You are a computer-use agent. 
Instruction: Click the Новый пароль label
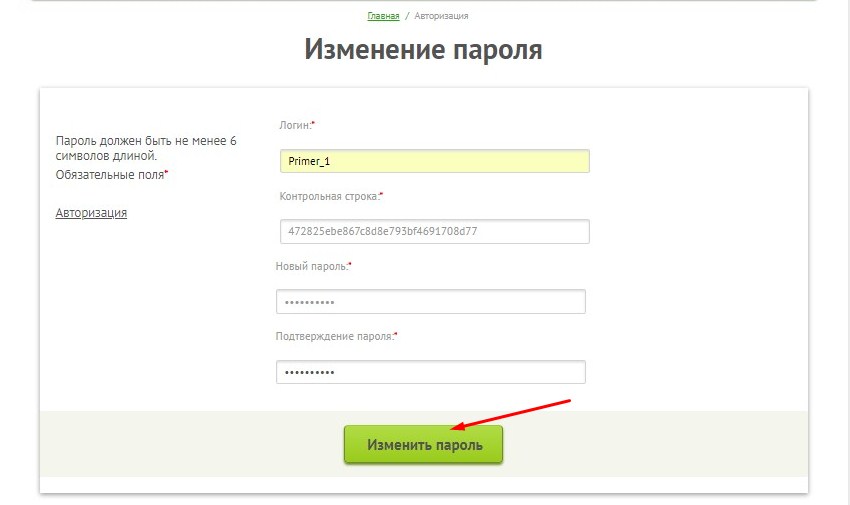pos(310,266)
